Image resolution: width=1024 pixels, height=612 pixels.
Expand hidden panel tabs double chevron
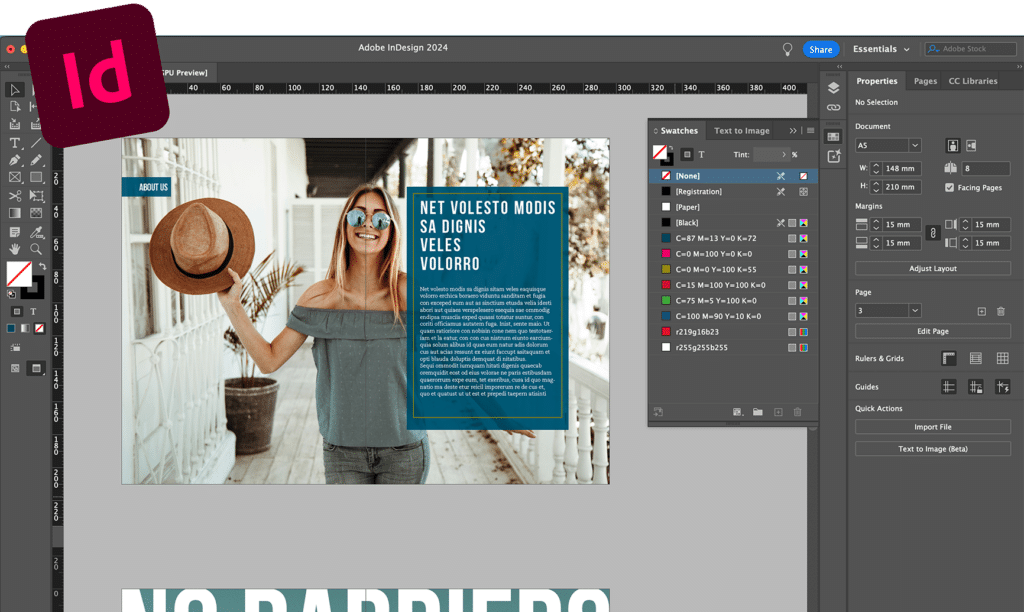pyautogui.click(x=793, y=131)
